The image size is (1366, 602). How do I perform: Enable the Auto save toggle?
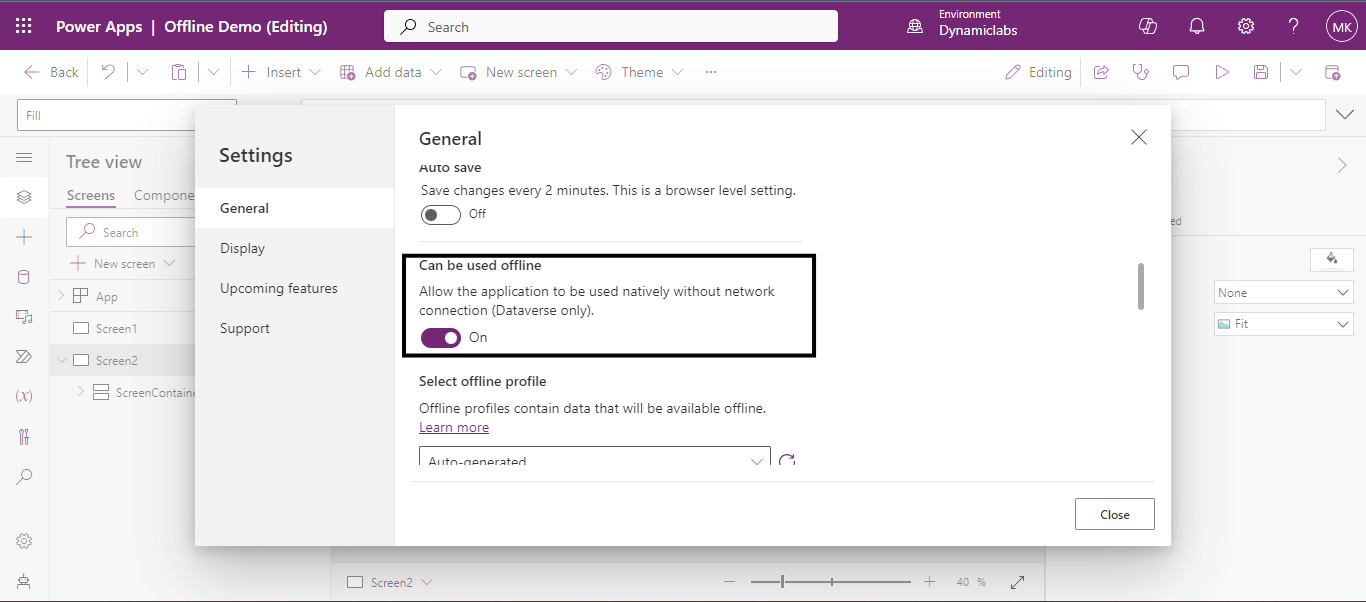(x=441, y=214)
